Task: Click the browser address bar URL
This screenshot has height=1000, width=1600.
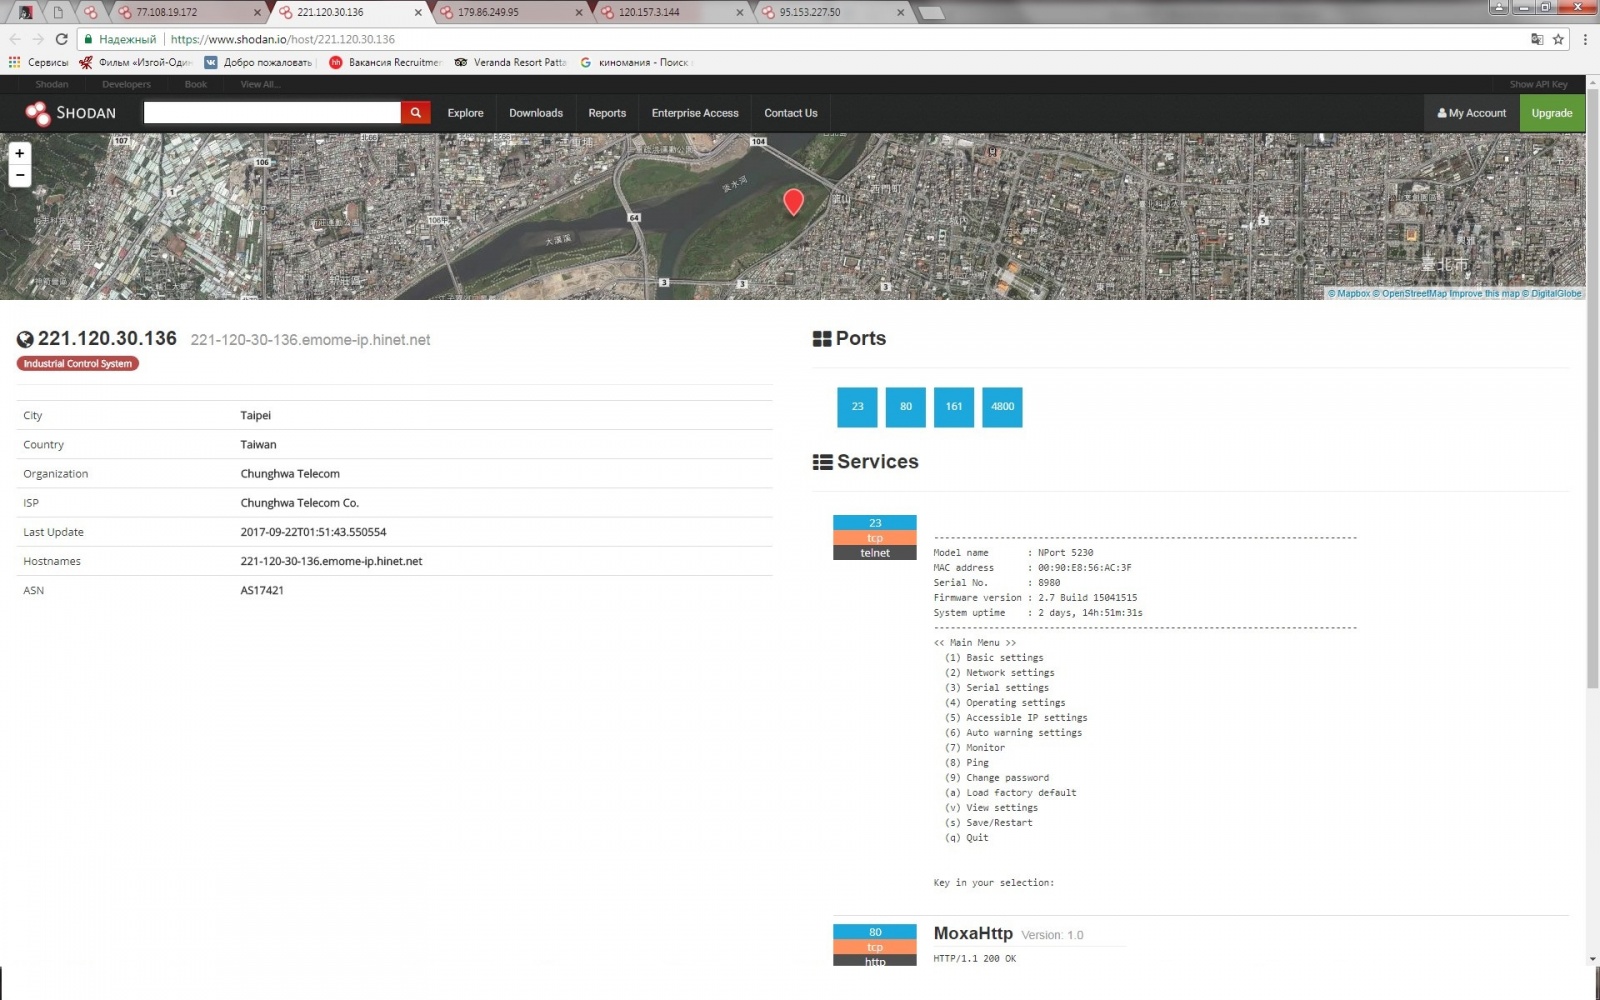Action: pos(283,39)
